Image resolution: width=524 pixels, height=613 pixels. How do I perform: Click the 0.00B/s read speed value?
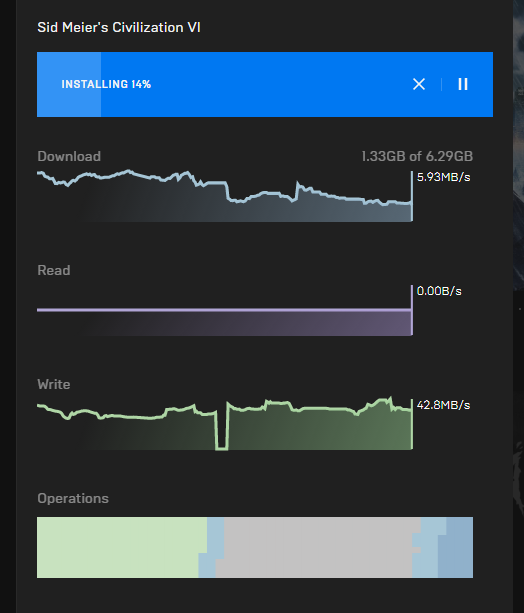tap(439, 291)
